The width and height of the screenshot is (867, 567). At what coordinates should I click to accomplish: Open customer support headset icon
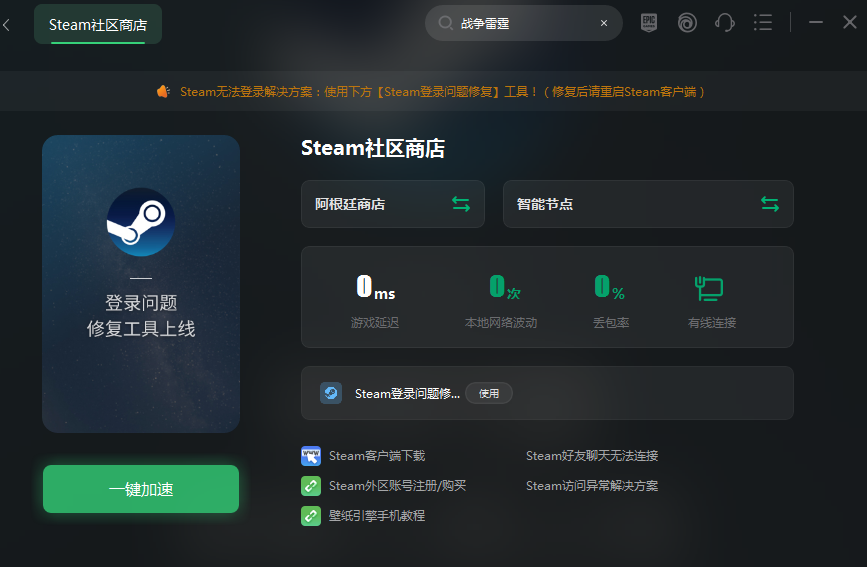[x=724, y=23]
